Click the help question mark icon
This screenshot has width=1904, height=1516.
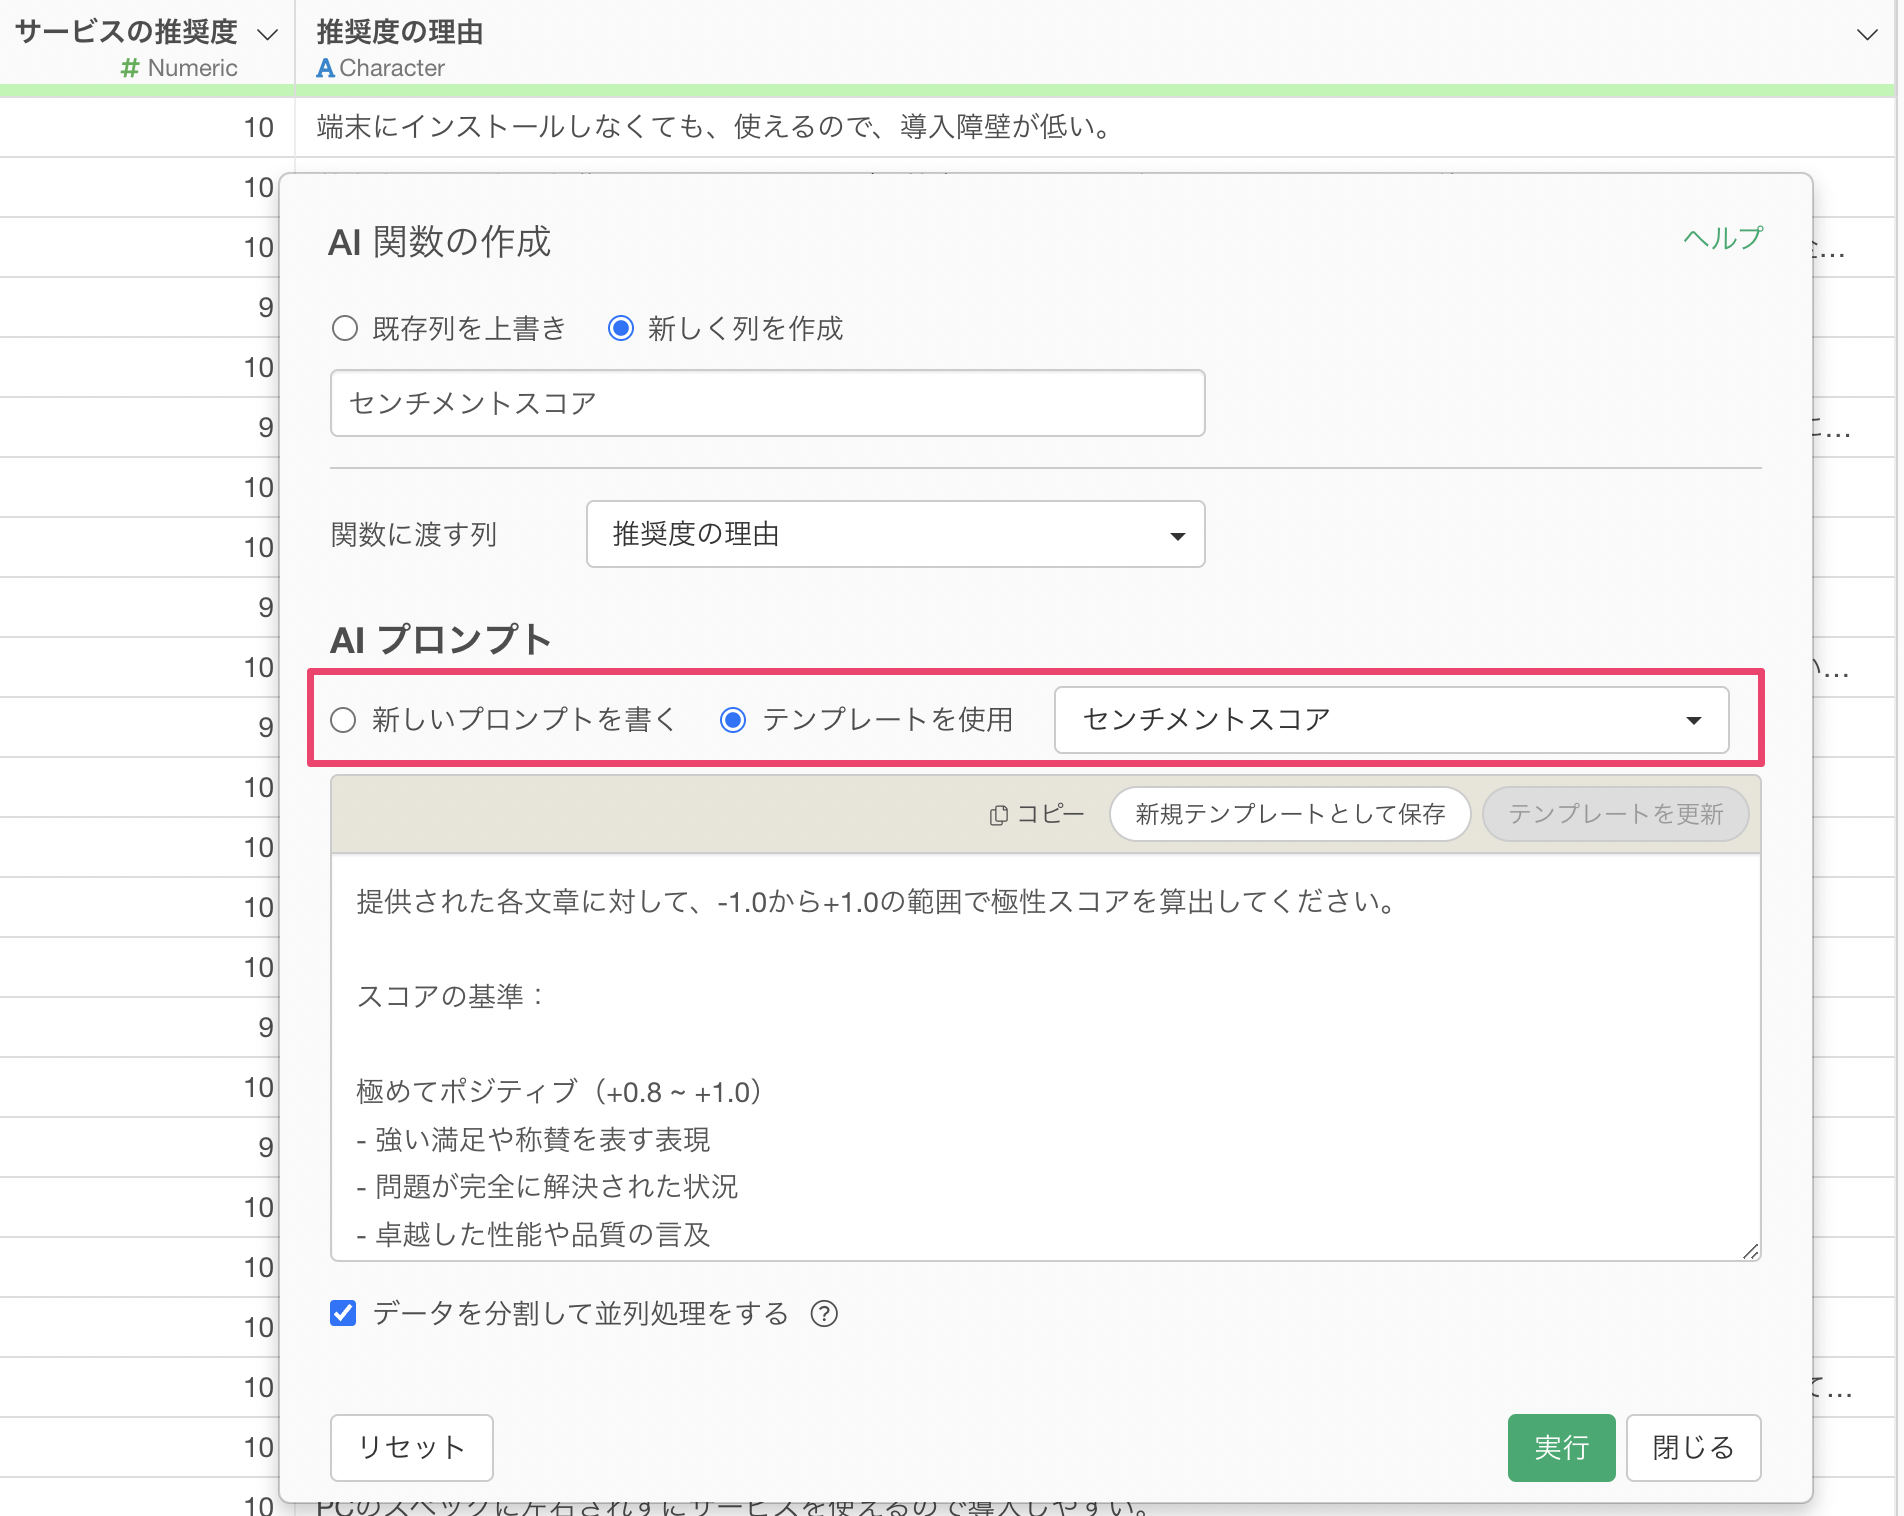point(824,1313)
